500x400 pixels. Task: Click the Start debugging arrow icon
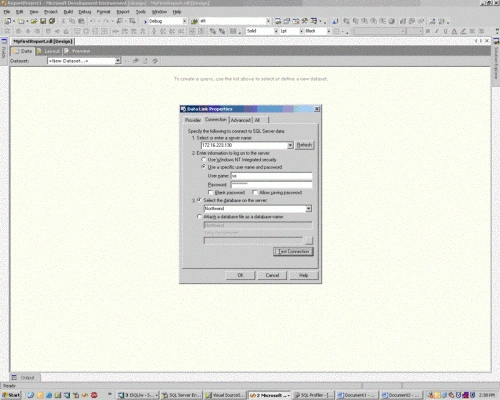(x=145, y=21)
